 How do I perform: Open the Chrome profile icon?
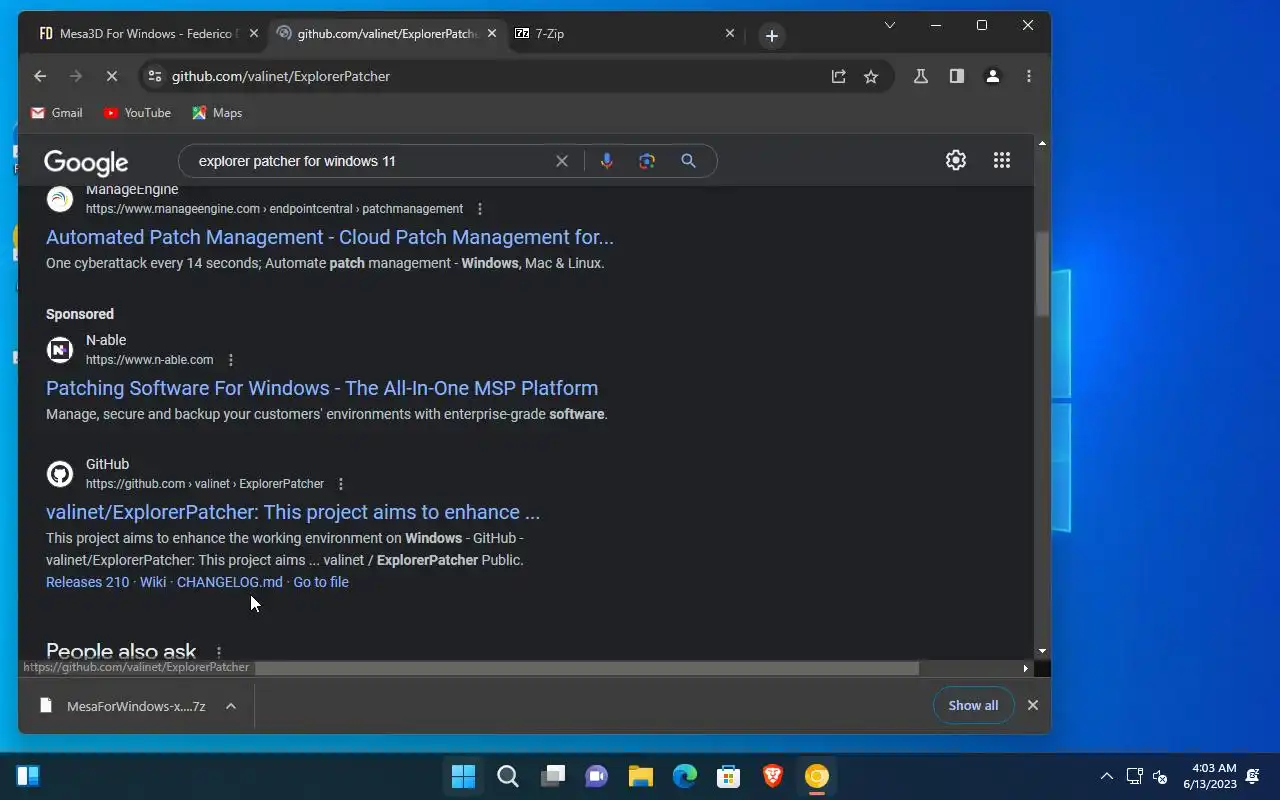tap(993, 76)
